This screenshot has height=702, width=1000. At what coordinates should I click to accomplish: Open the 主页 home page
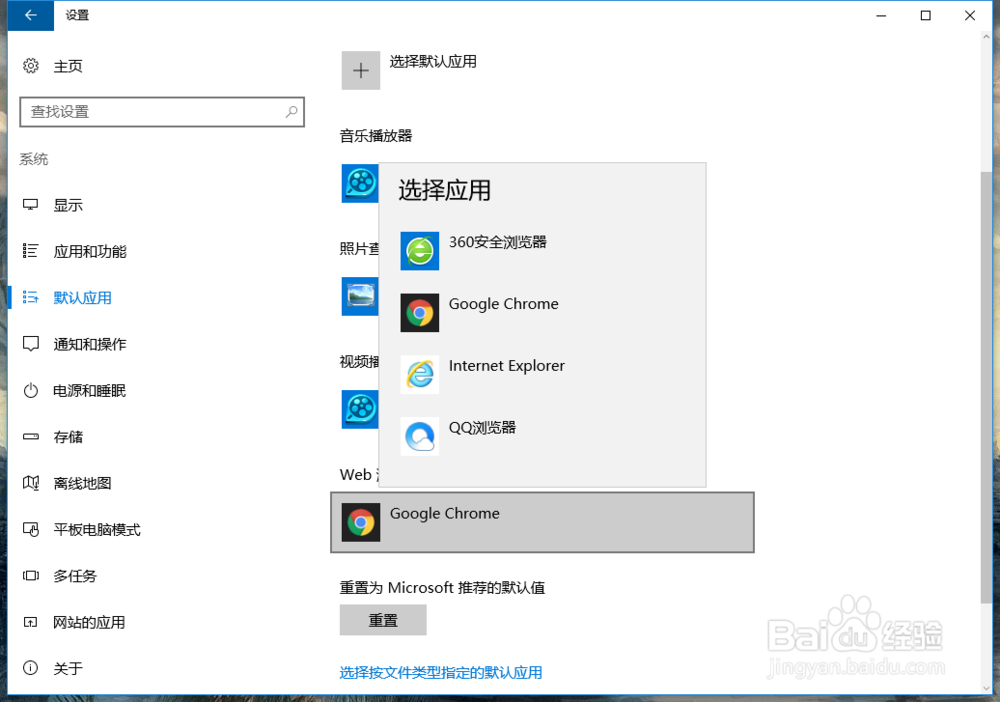(x=68, y=66)
